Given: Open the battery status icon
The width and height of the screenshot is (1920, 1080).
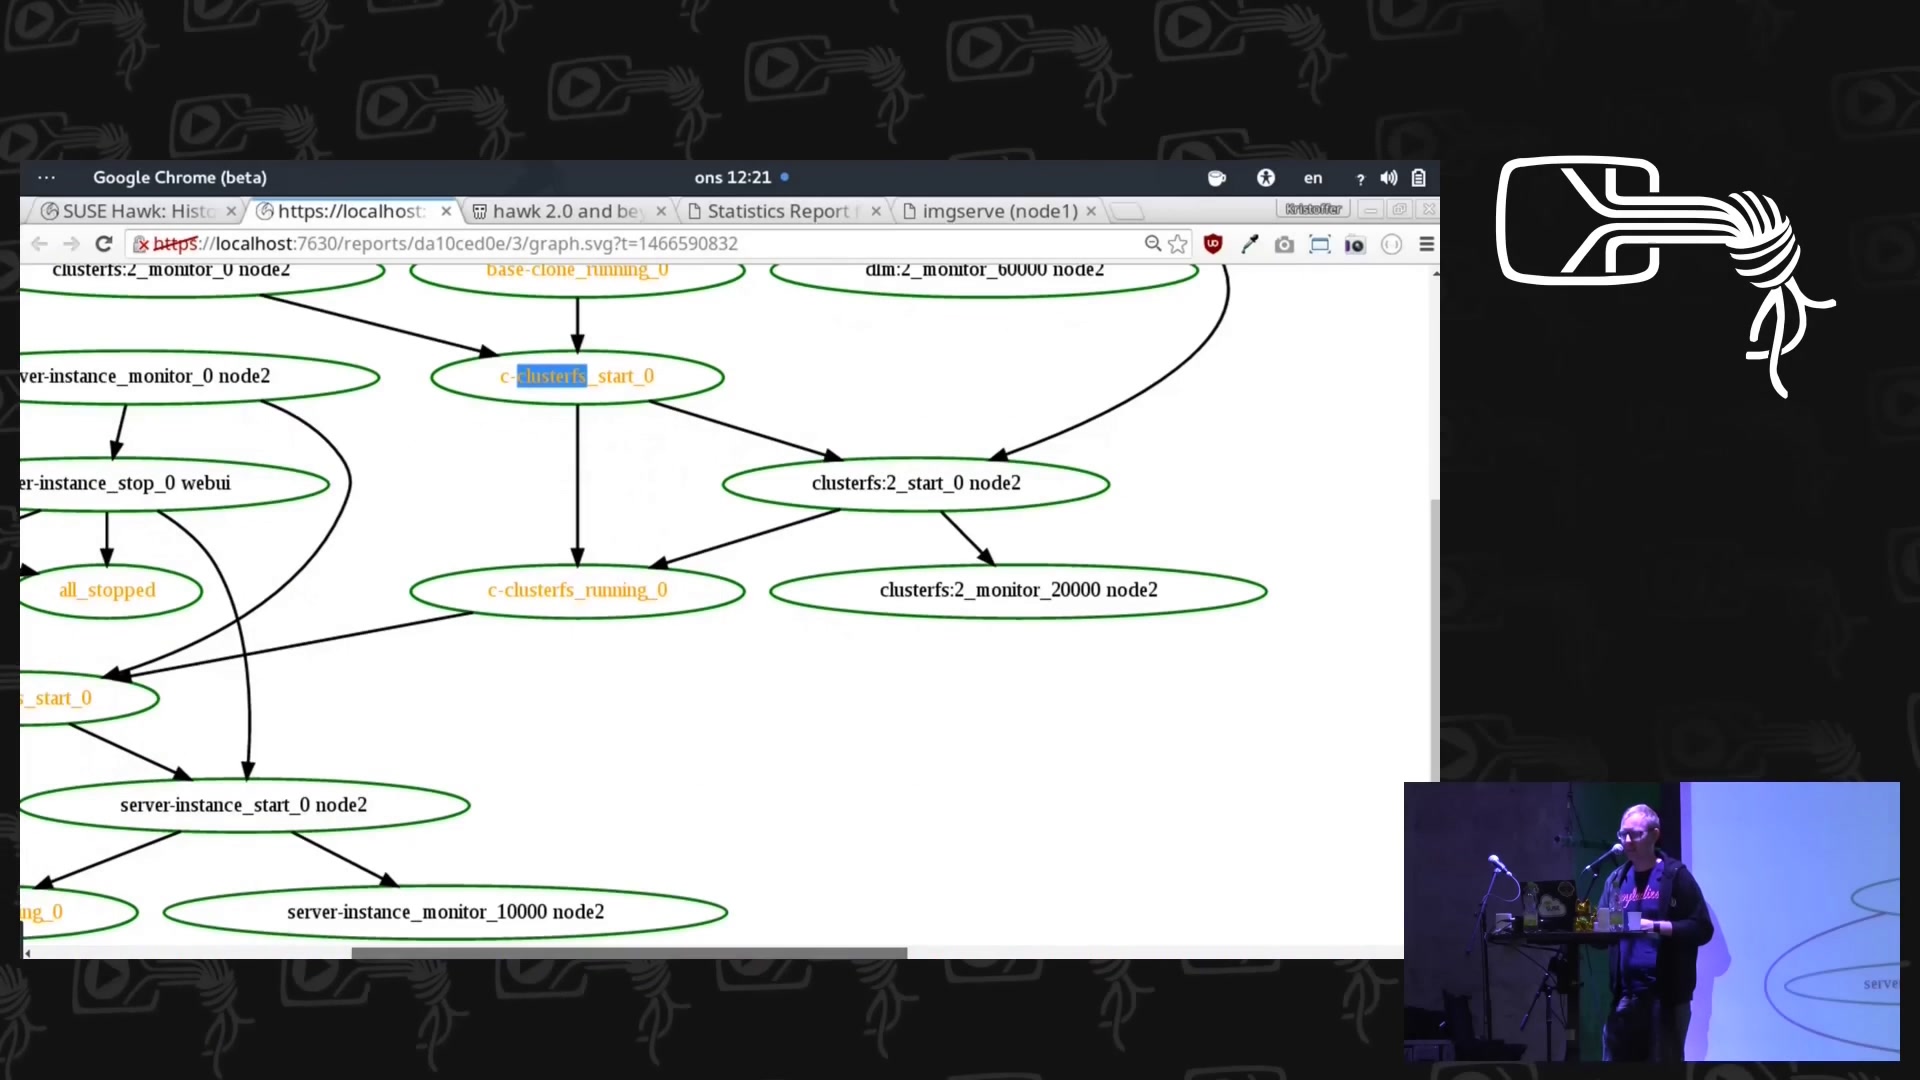Looking at the screenshot, I should point(1418,178).
